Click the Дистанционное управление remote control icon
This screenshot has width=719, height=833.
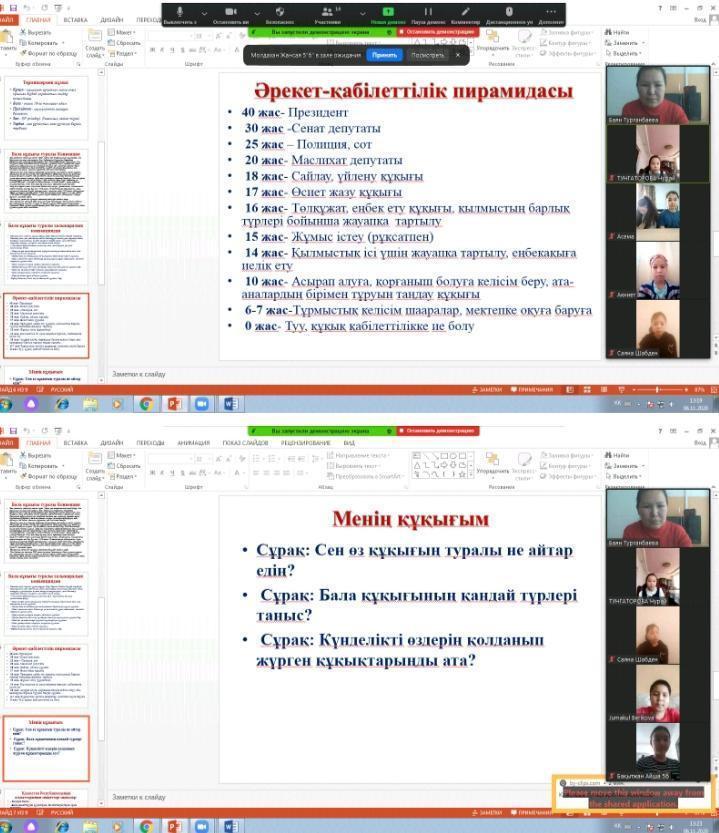pos(509,14)
